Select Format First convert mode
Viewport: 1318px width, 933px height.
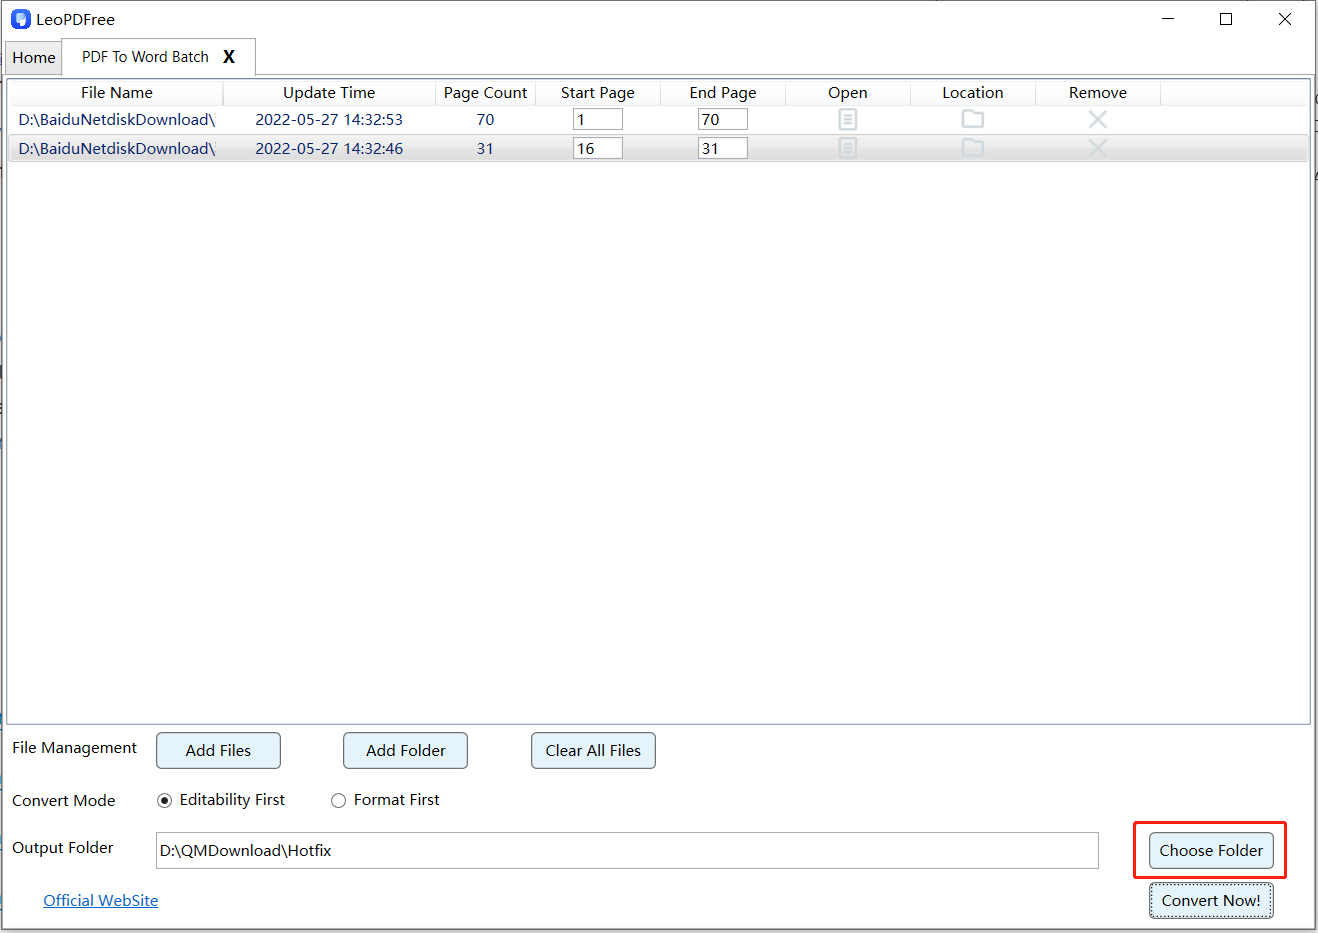[x=339, y=800]
